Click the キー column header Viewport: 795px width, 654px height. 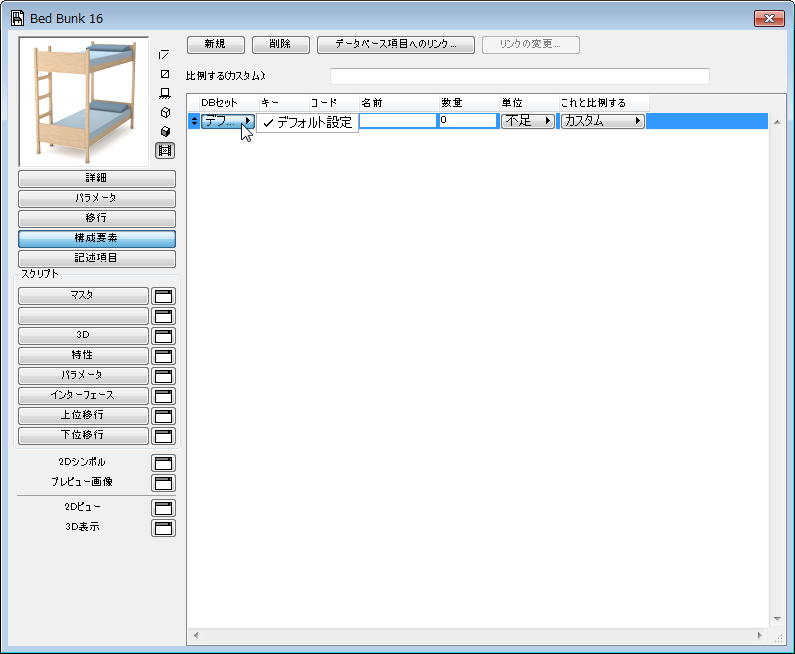[284, 103]
